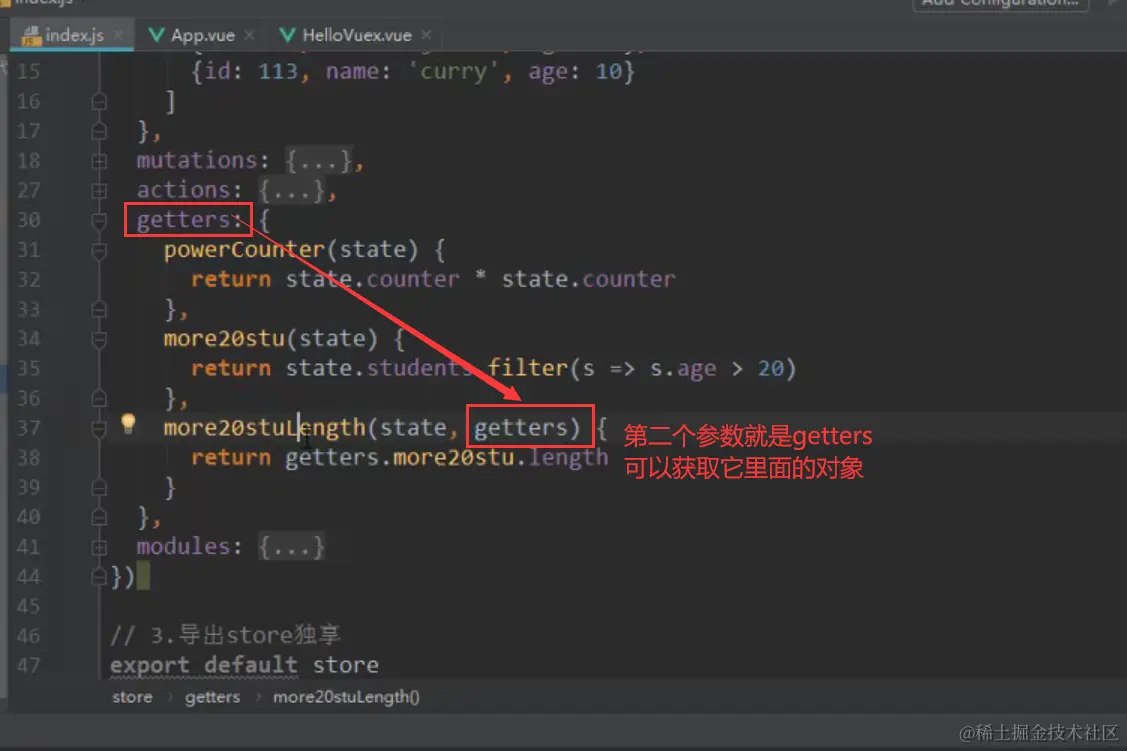Click the 'modules' key on line 41
Image resolution: width=1127 pixels, height=751 pixels.
pos(184,547)
